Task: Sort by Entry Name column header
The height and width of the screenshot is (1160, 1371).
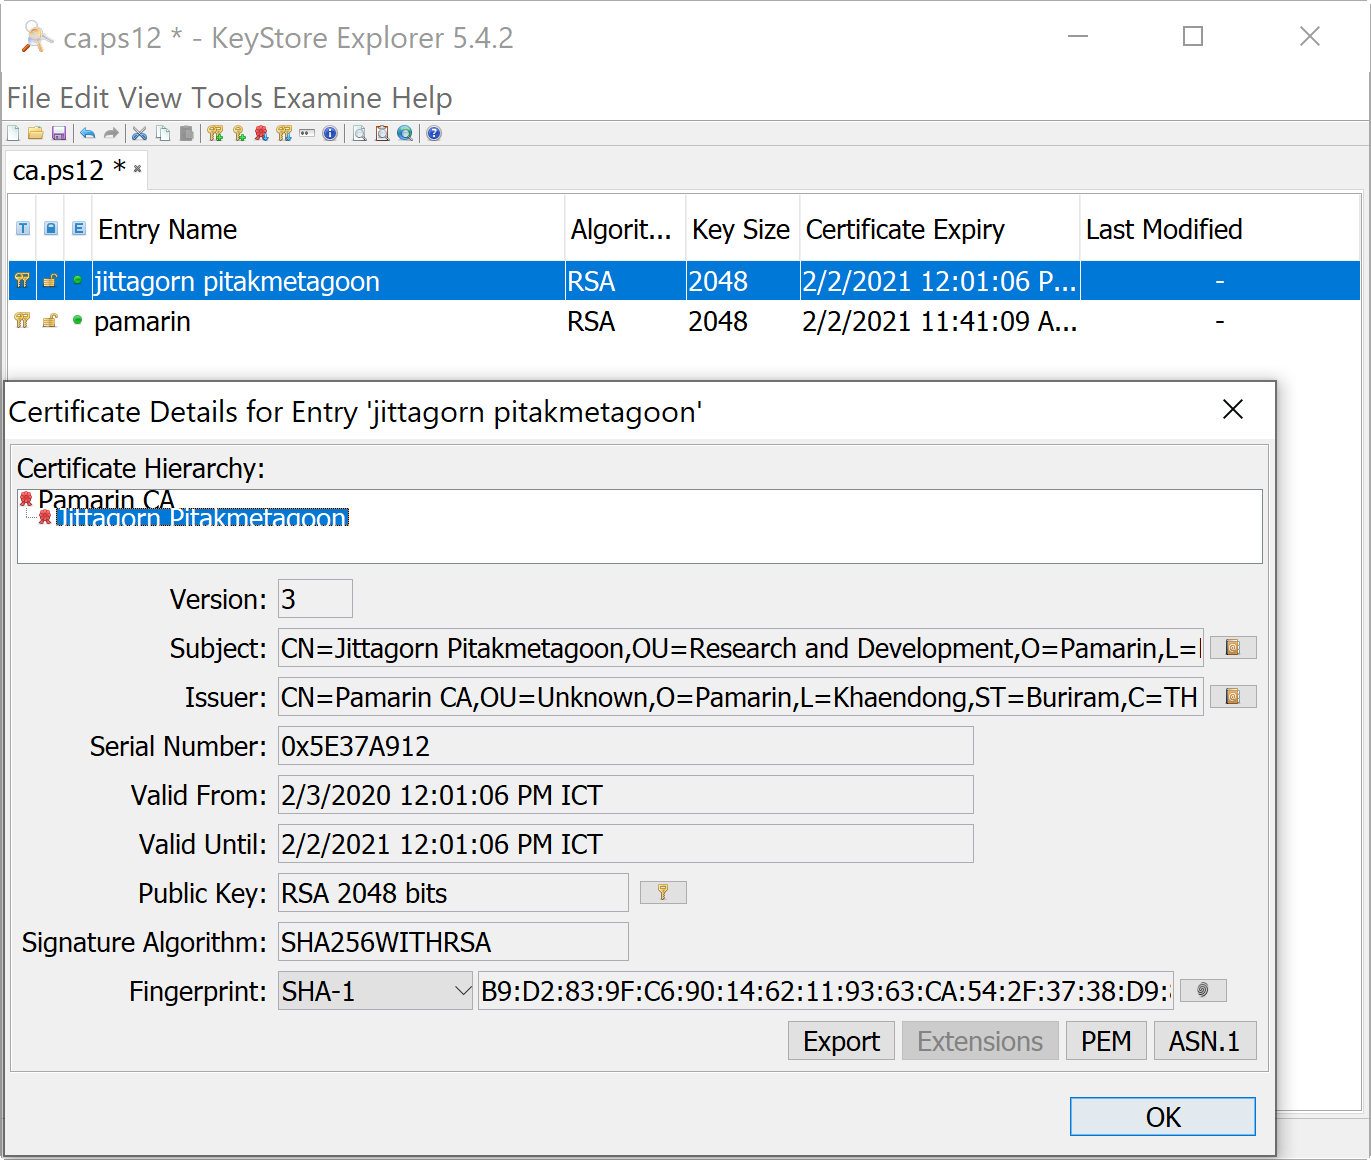Action: (x=328, y=229)
